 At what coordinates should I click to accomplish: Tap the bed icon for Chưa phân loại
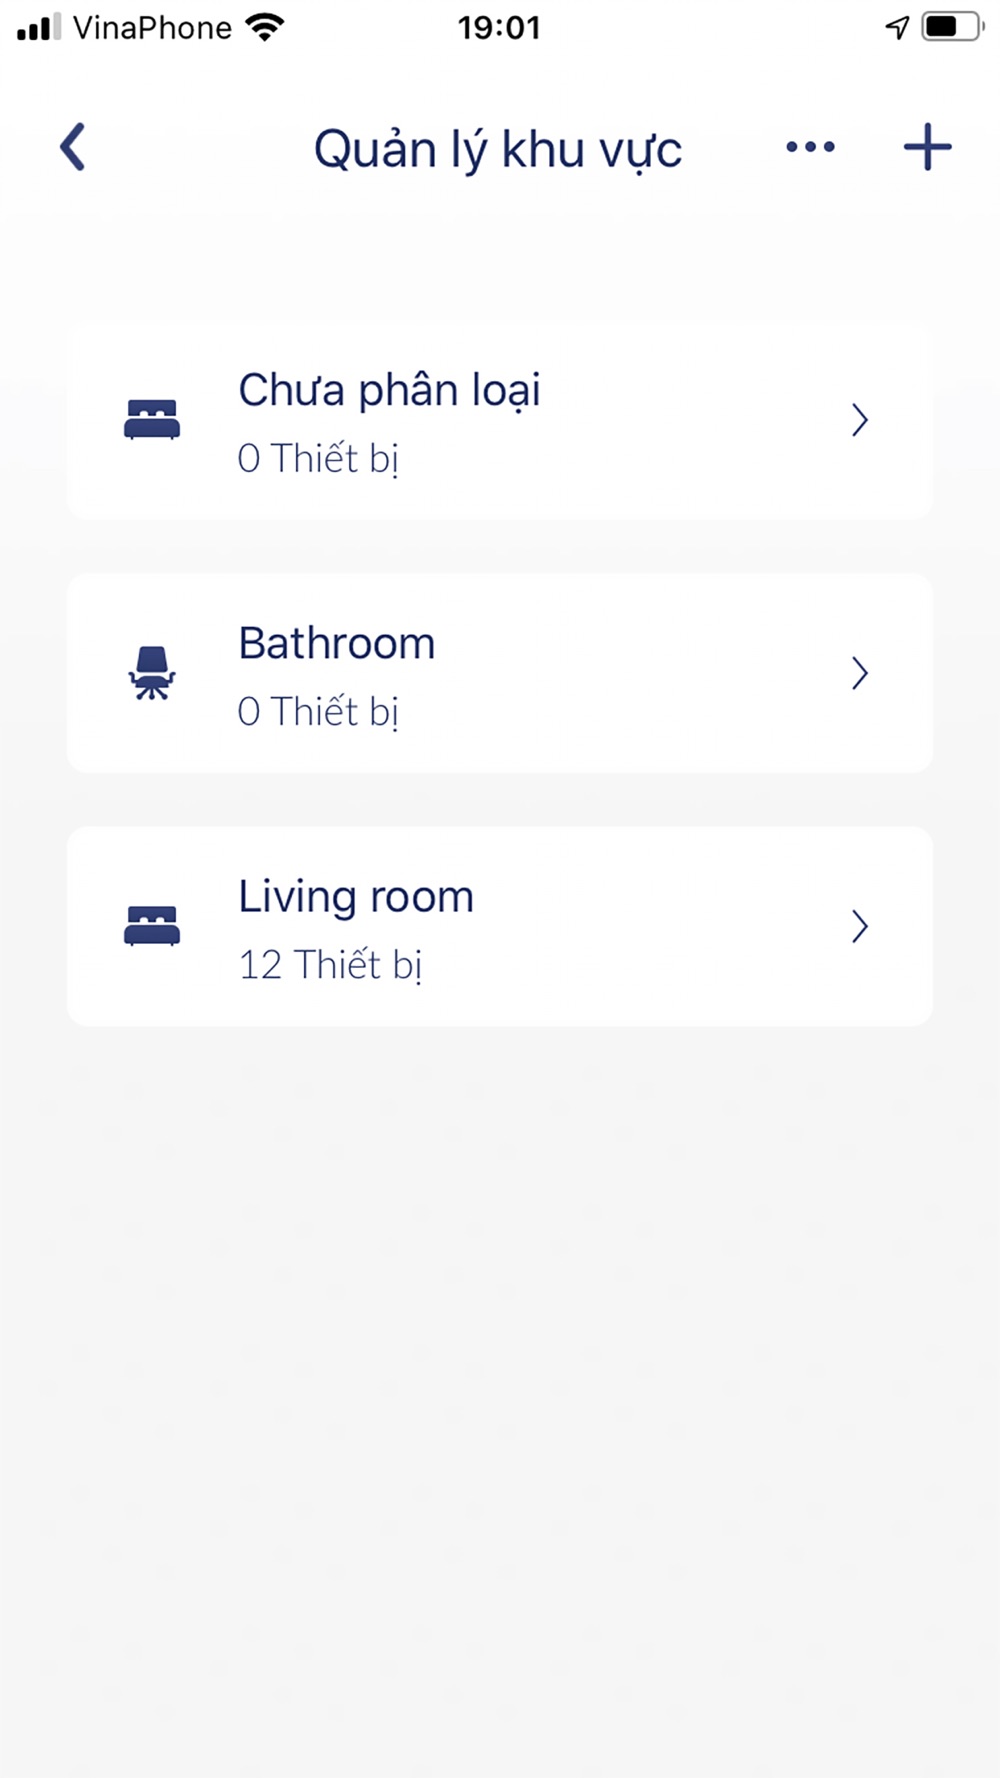click(152, 419)
